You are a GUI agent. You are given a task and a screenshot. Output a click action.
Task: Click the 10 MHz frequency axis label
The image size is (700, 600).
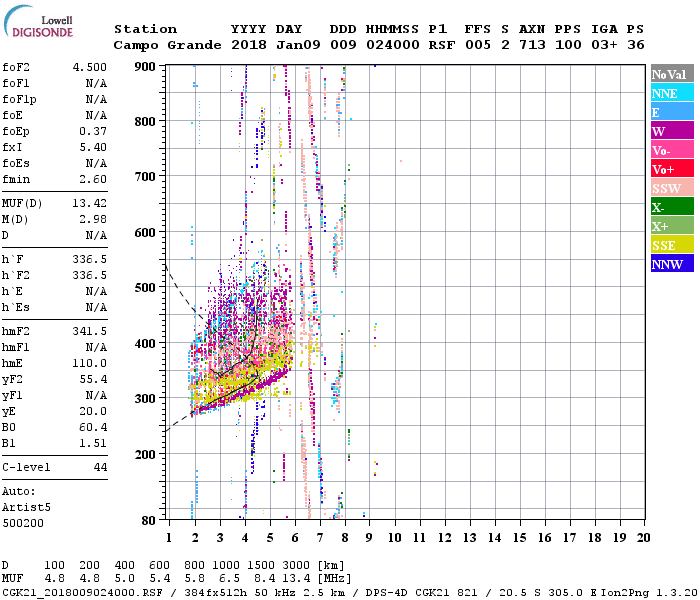click(x=394, y=538)
